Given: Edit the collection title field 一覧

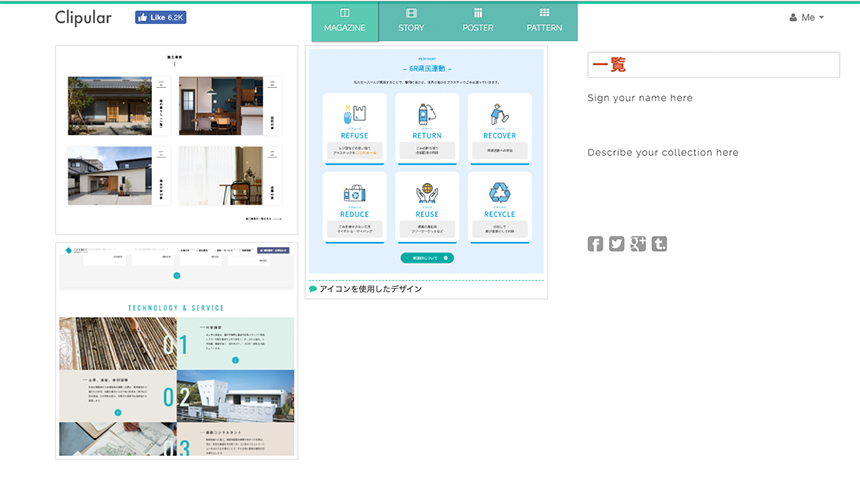Looking at the screenshot, I should point(713,65).
